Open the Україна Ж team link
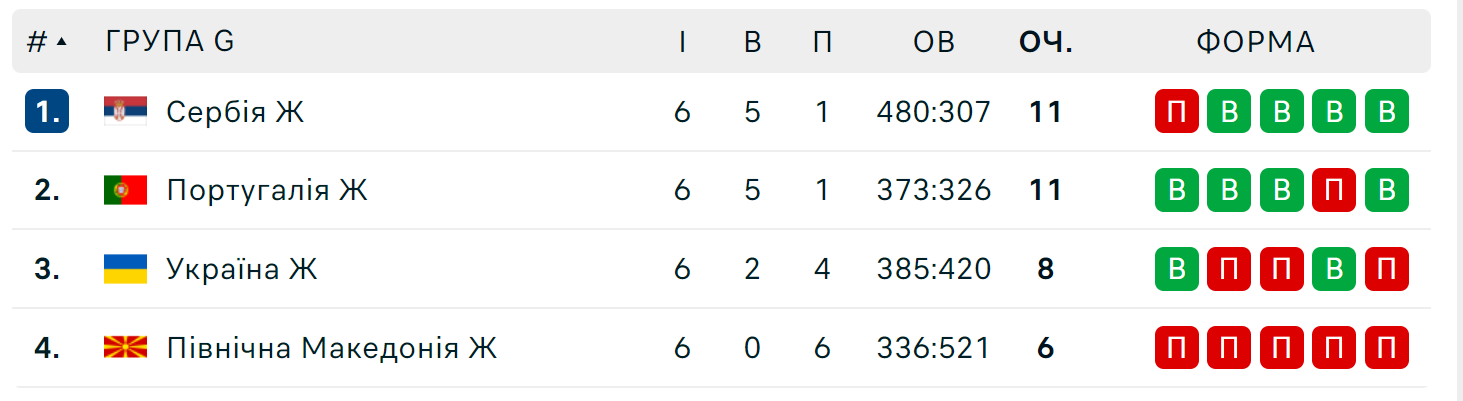Viewport: 1463px width, 401px height. (x=241, y=269)
